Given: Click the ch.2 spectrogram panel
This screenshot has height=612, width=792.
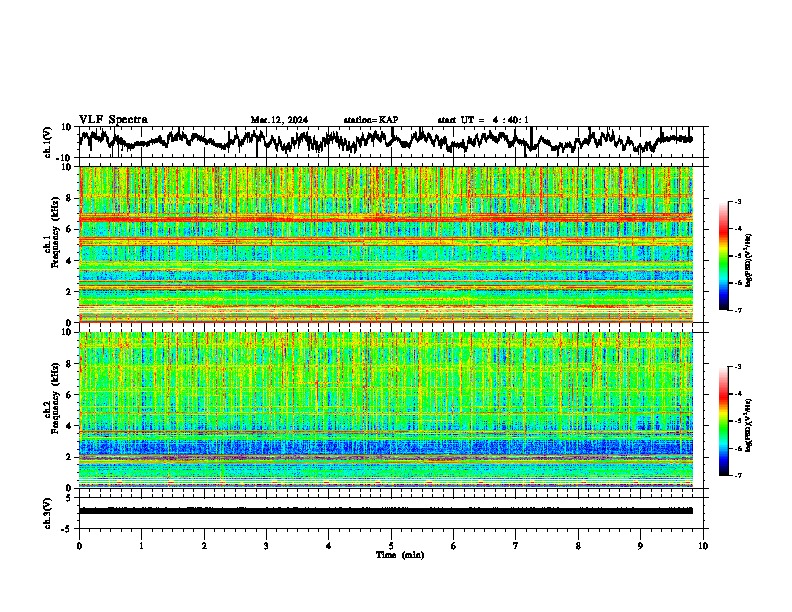Looking at the screenshot, I should pyautogui.click(x=386, y=410).
